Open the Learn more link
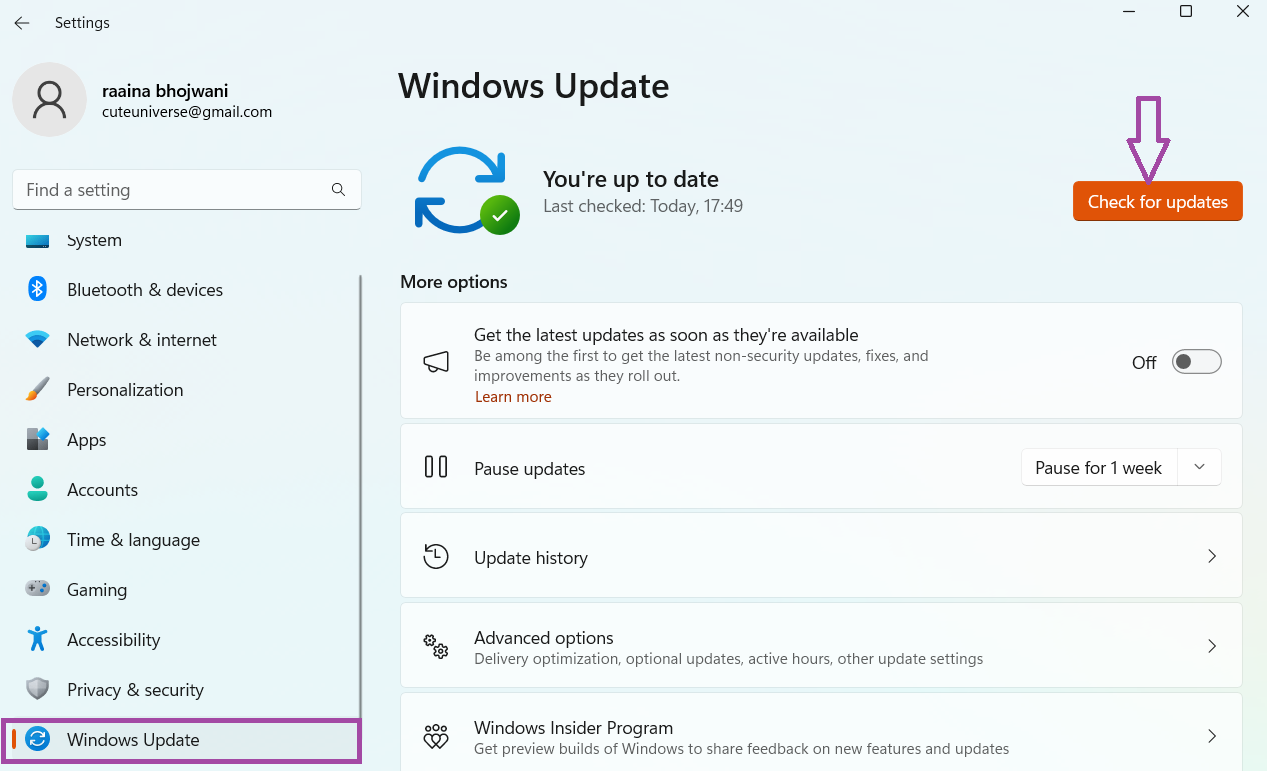The image size is (1267, 771). coord(513,396)
